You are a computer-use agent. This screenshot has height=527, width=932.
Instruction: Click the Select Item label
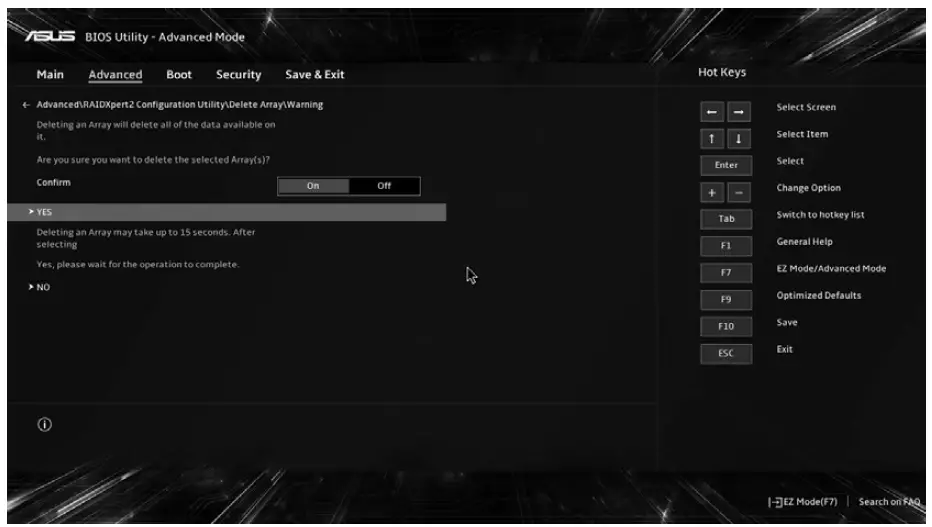(802, 134)
